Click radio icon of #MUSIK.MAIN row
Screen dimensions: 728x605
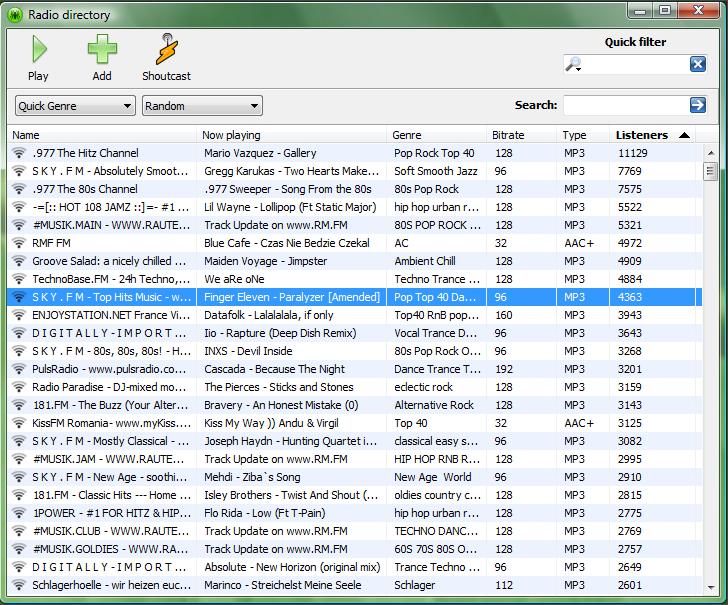coord(19,225)
